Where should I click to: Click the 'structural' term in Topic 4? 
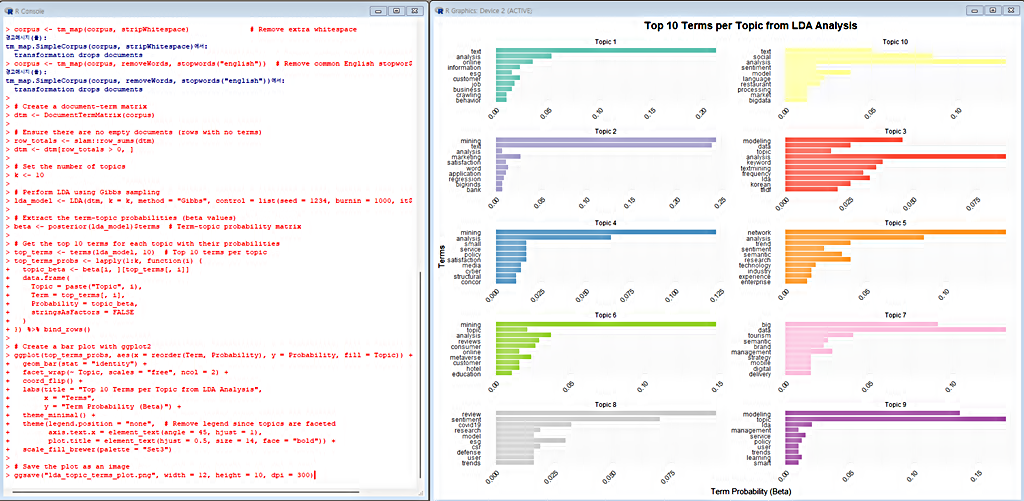[468, 276]
